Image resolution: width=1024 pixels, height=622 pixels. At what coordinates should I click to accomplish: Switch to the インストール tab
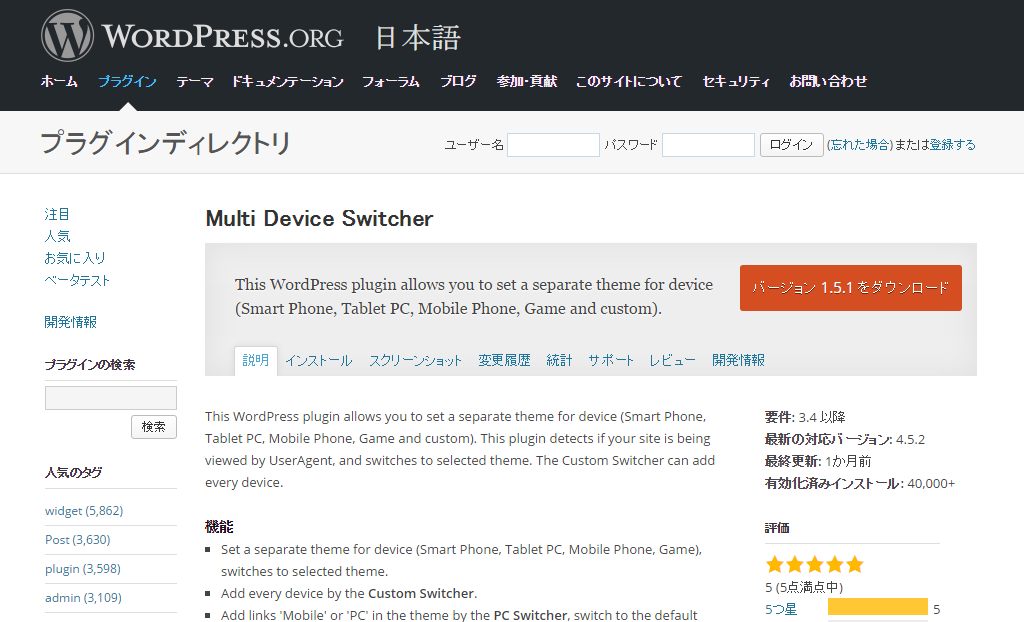[x=318, y=361]
